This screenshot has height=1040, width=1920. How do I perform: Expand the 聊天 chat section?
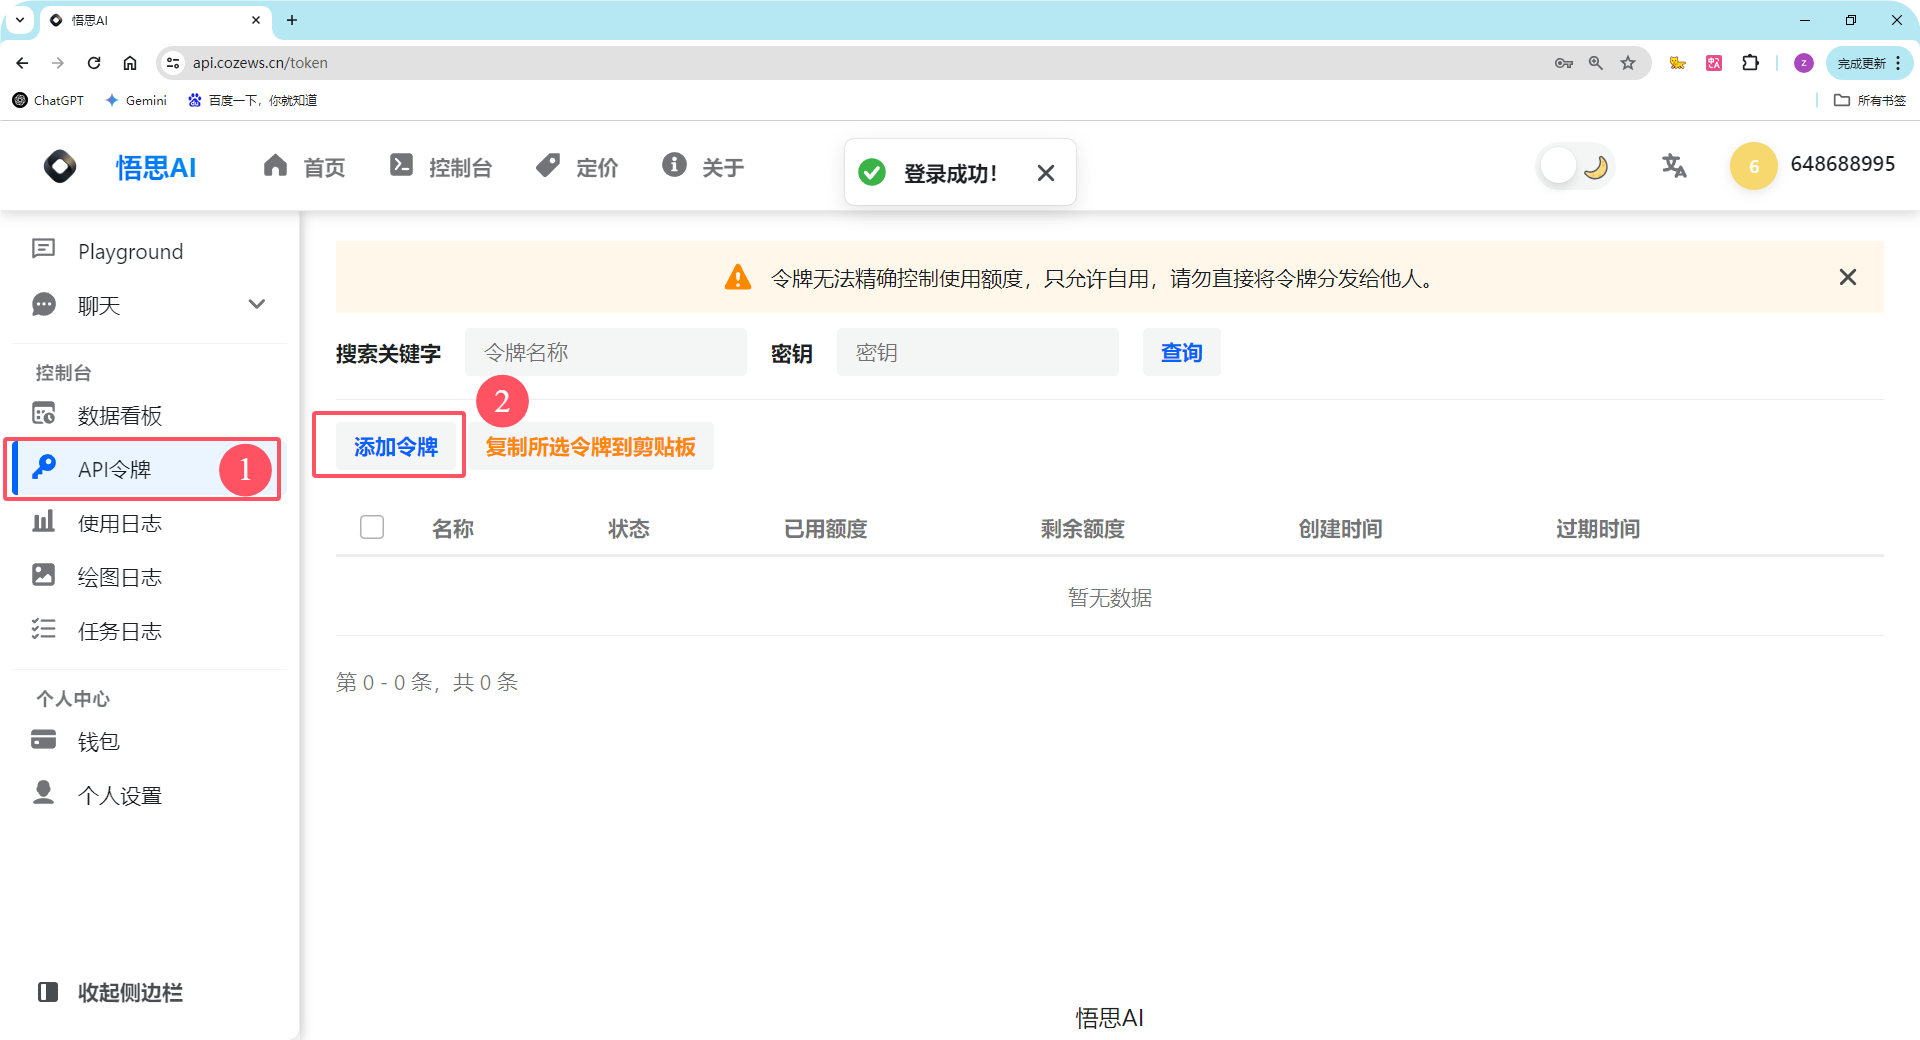pos(257,304)
